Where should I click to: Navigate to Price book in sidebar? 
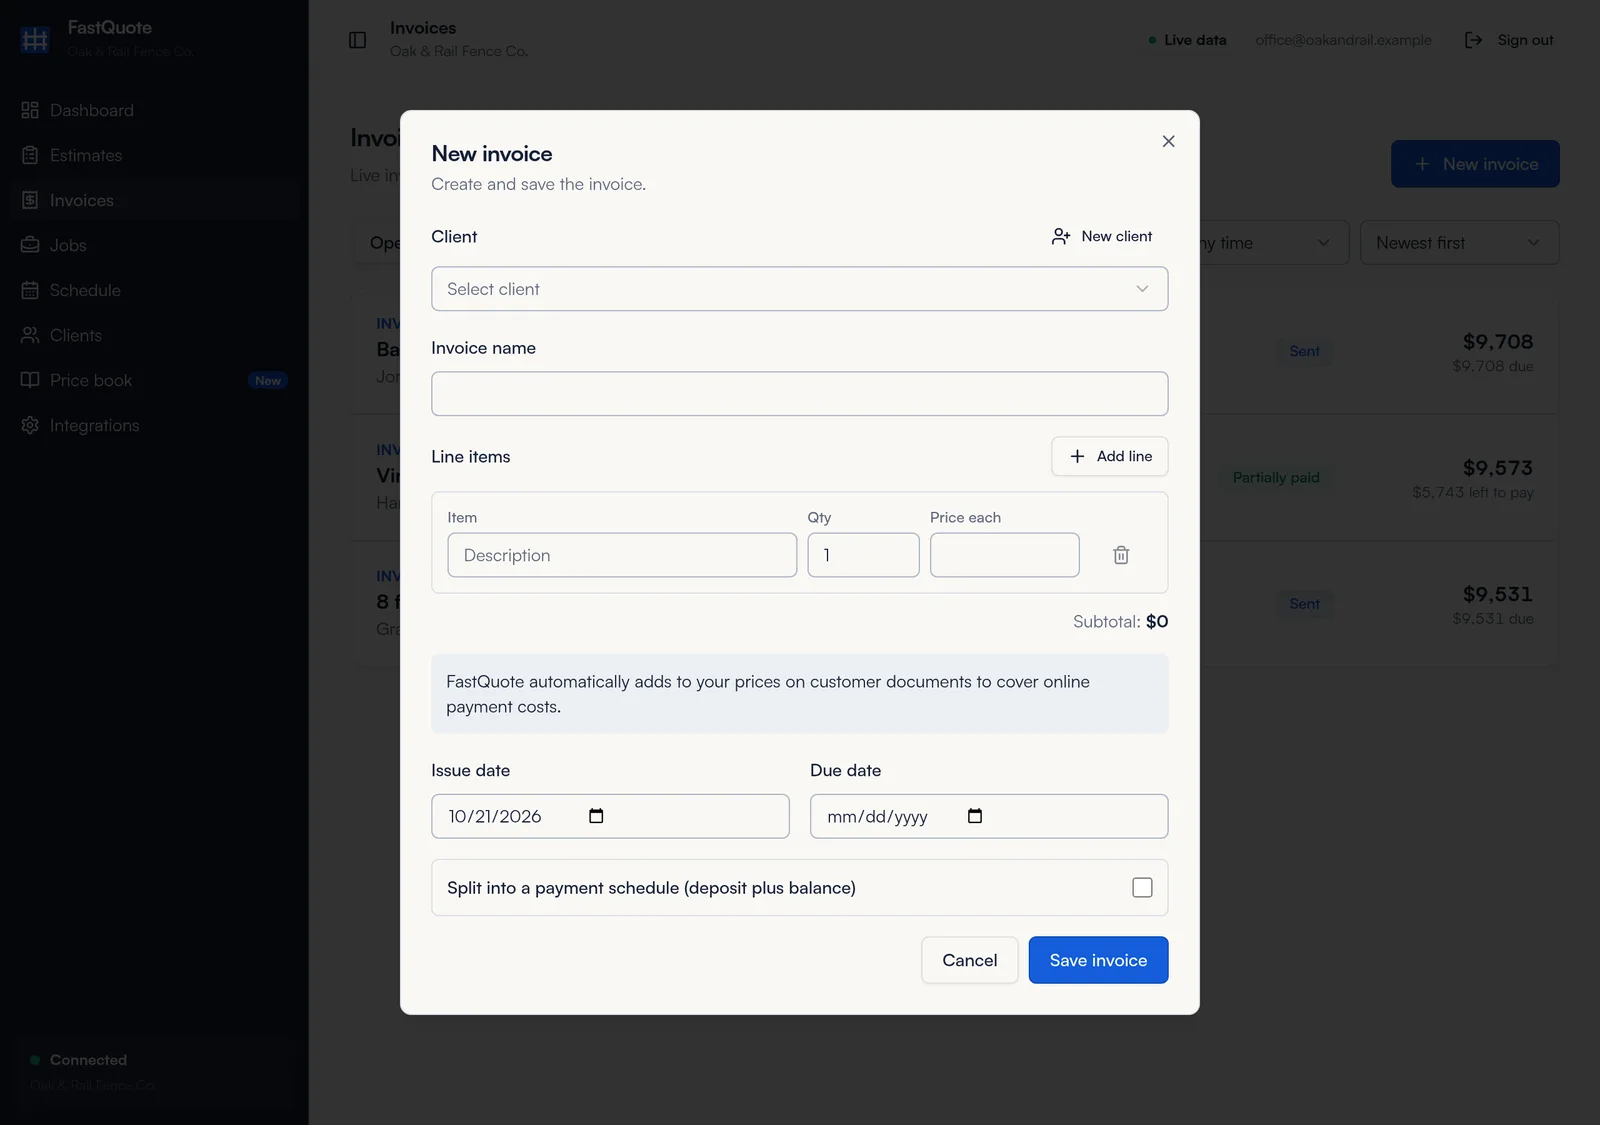coord(154,380)
